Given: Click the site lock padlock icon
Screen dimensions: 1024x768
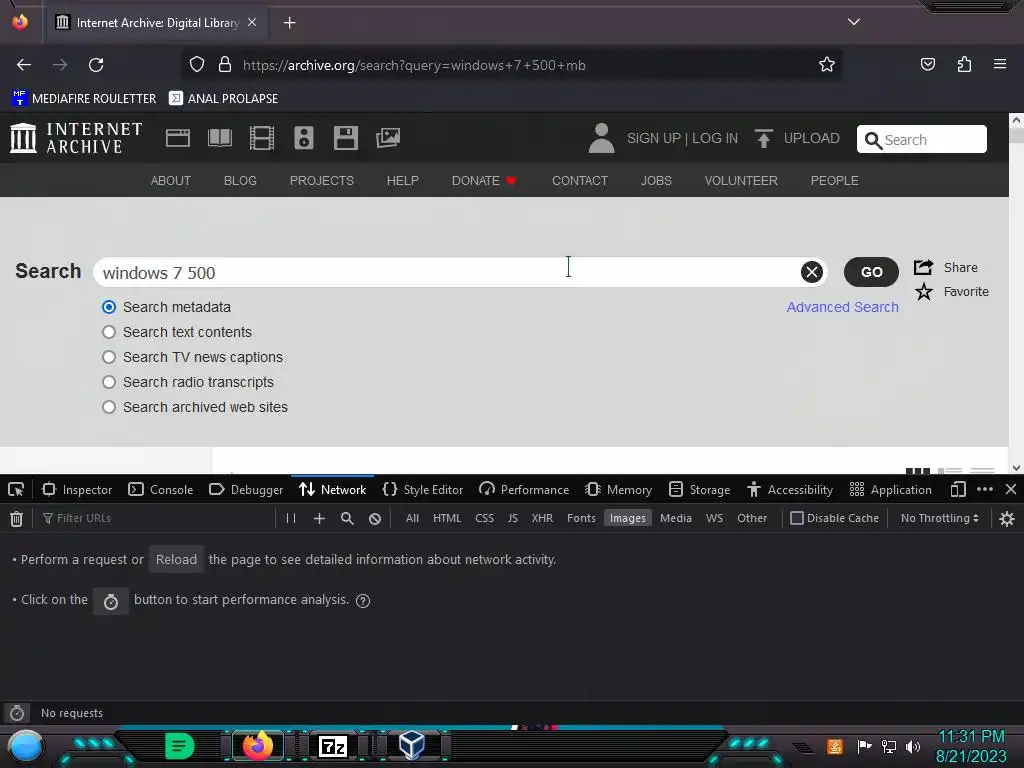Looking at the screenshot, I should coord(225,65).
